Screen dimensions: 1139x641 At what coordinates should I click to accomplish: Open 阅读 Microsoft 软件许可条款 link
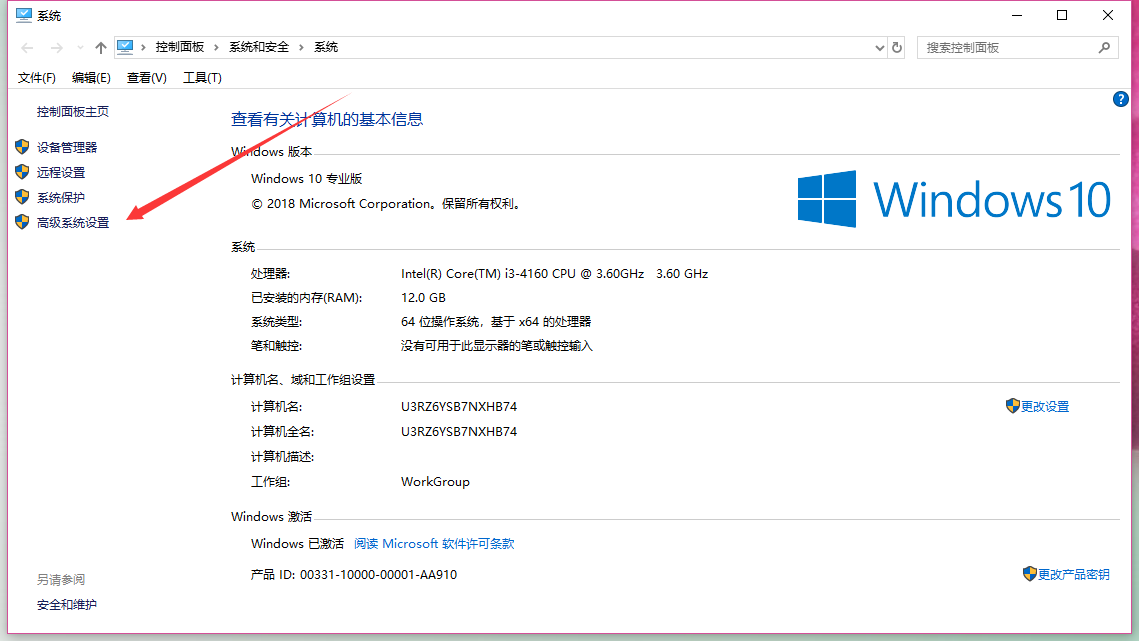(434, 544)
